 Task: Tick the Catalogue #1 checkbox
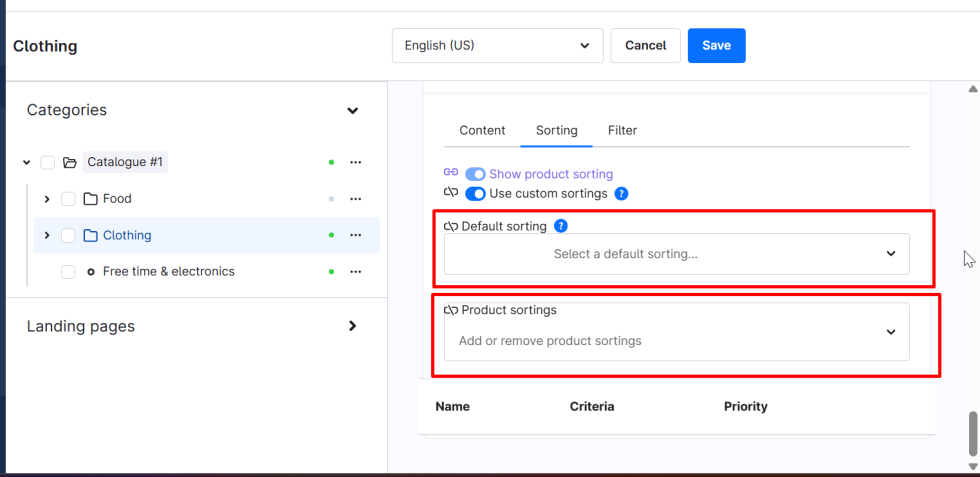(48, 162)
